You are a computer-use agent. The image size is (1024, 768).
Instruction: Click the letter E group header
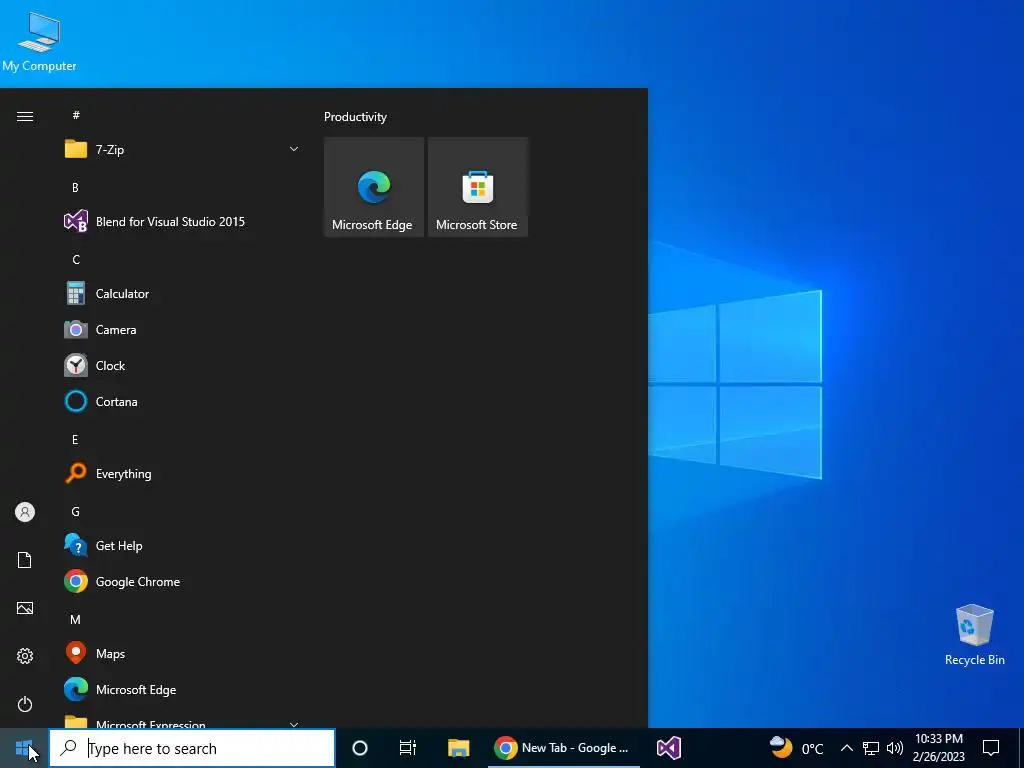click(x=75, y=440)
